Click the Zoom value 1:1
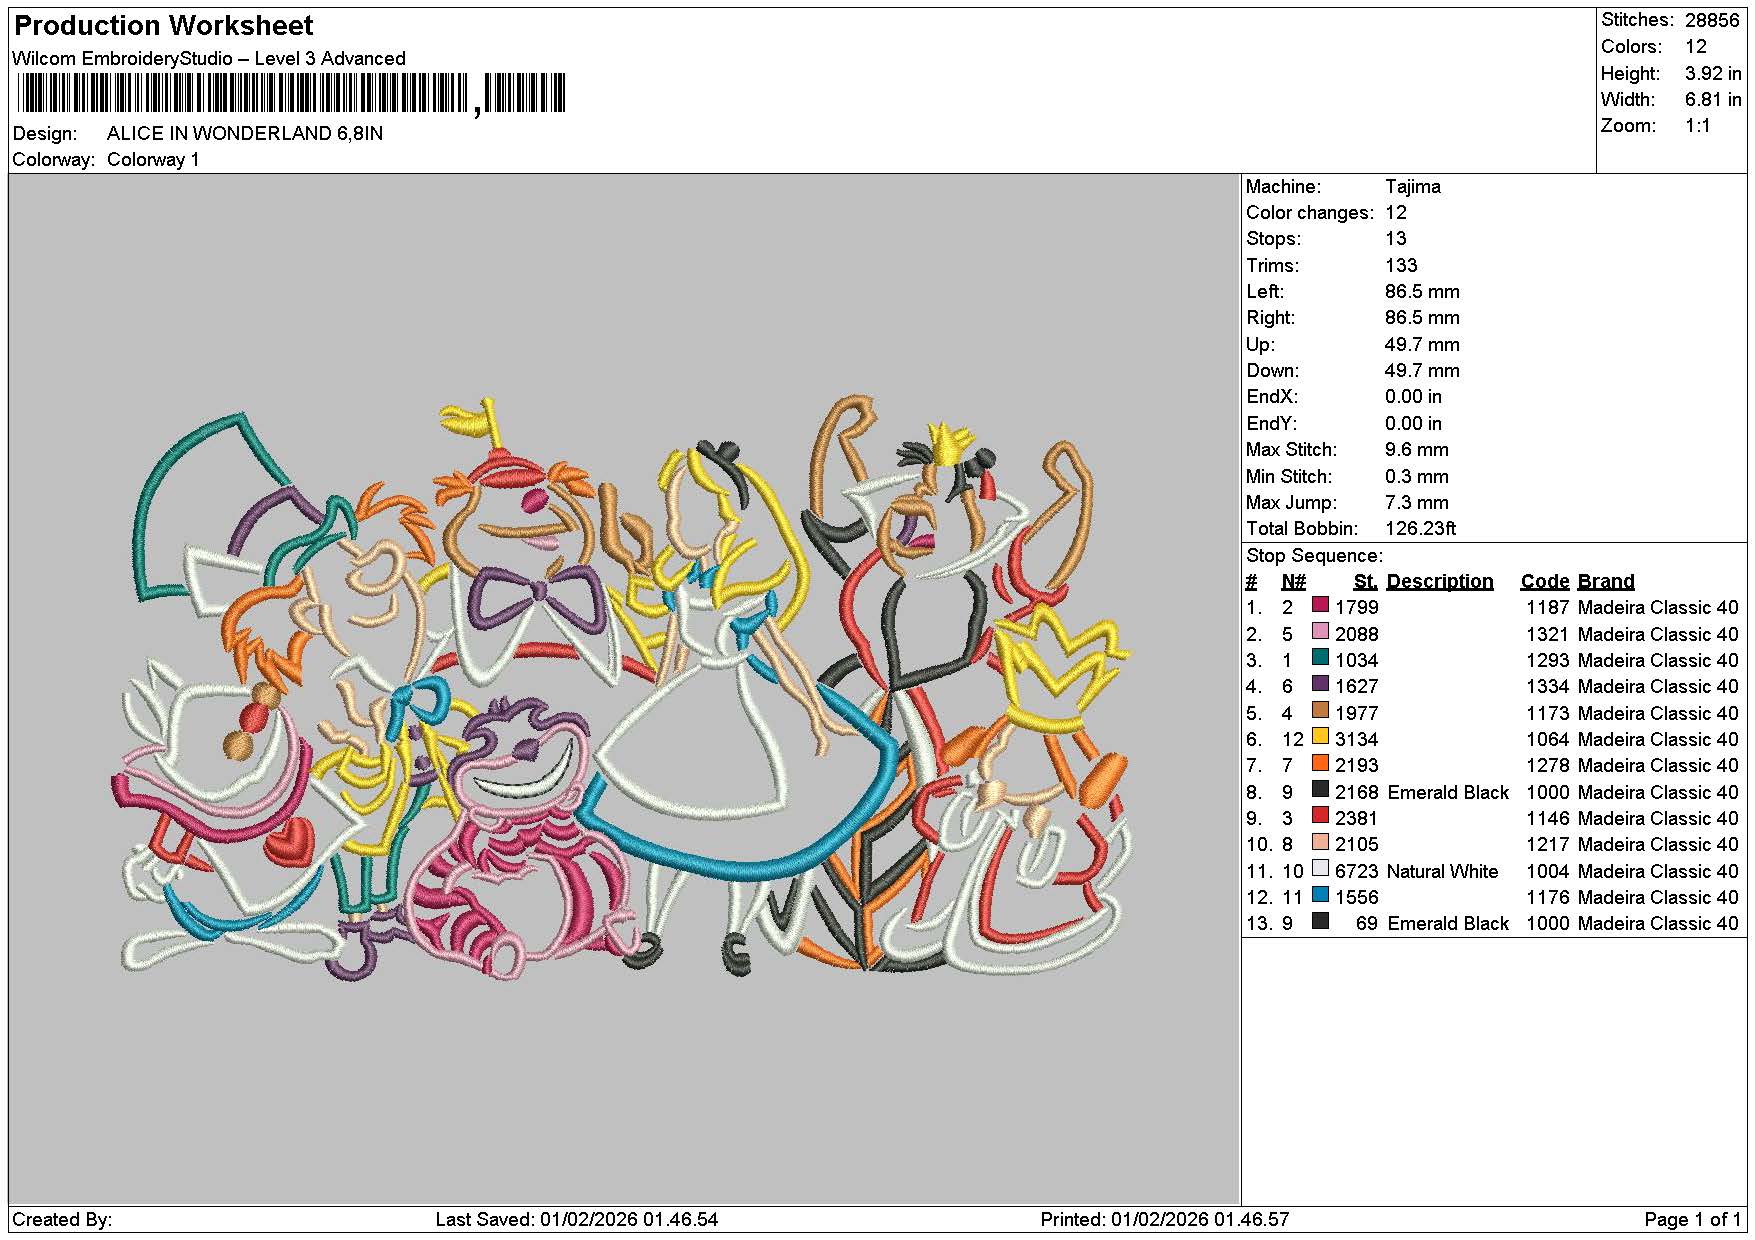This screenshot has height=1240, width=1755. (1698, 126)
